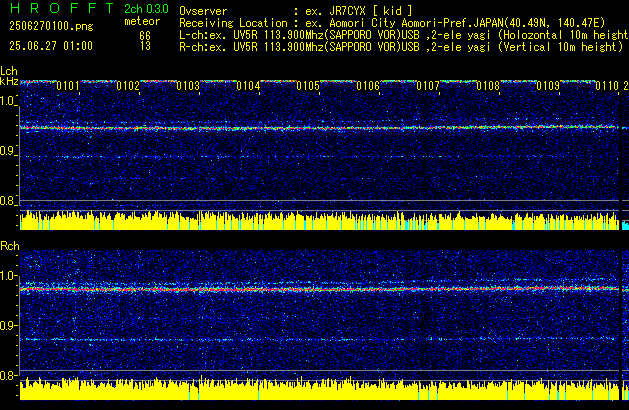
Task: Select the 2ch 0.3.0 version label
Action: (146, 8)
